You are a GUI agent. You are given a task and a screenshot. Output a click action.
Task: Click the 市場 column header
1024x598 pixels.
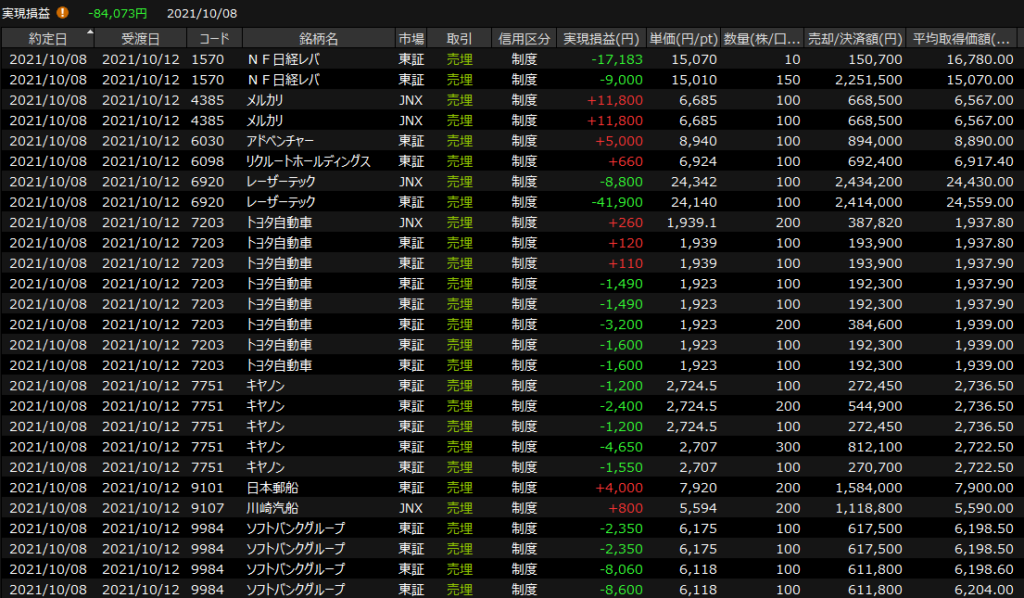(x=410, y=39)
